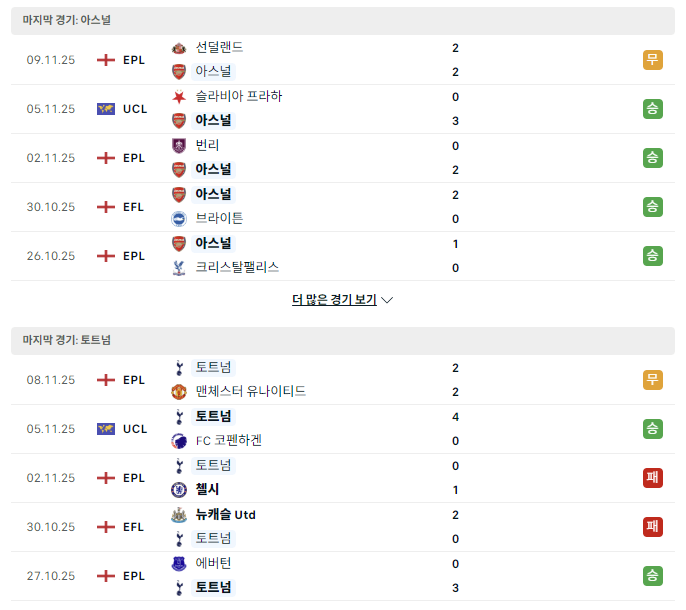Select the UCL label for Slavia Praha match
Viewport: 686px width, 610px height.
click(135, 109)
